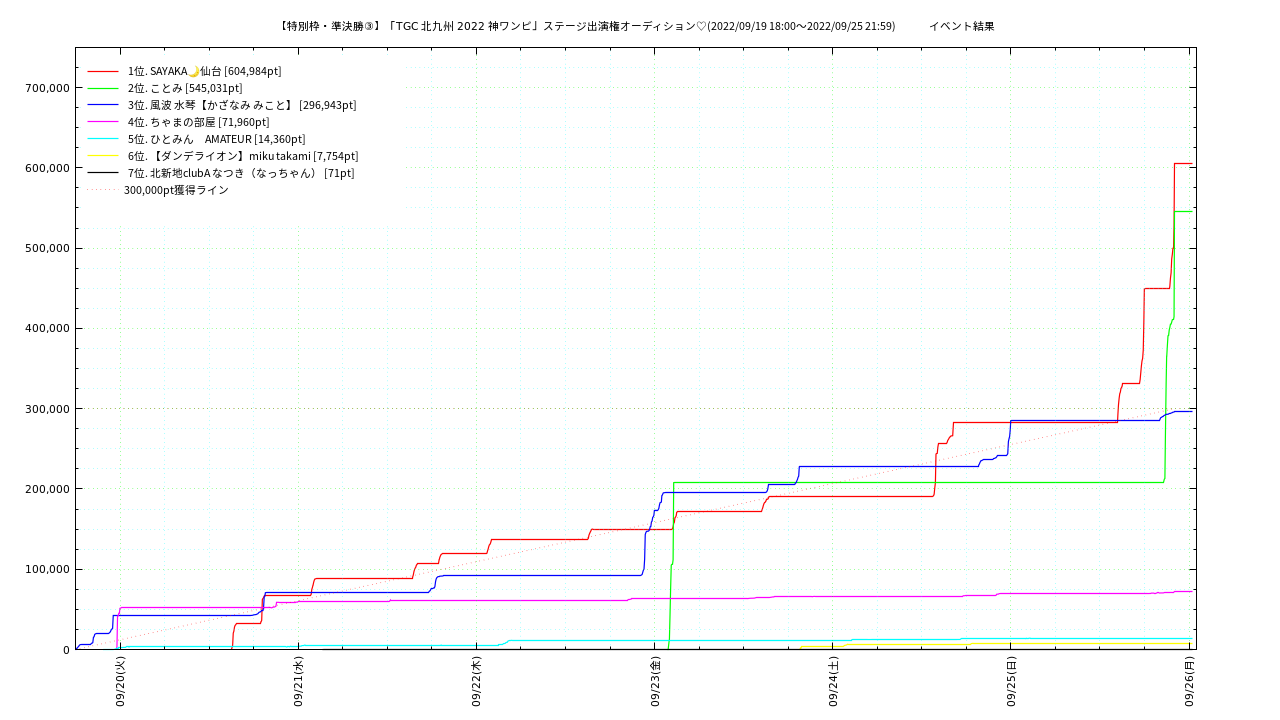Click the 0 y-axis label
1280x720 pixels.
[x=66, y=650]
